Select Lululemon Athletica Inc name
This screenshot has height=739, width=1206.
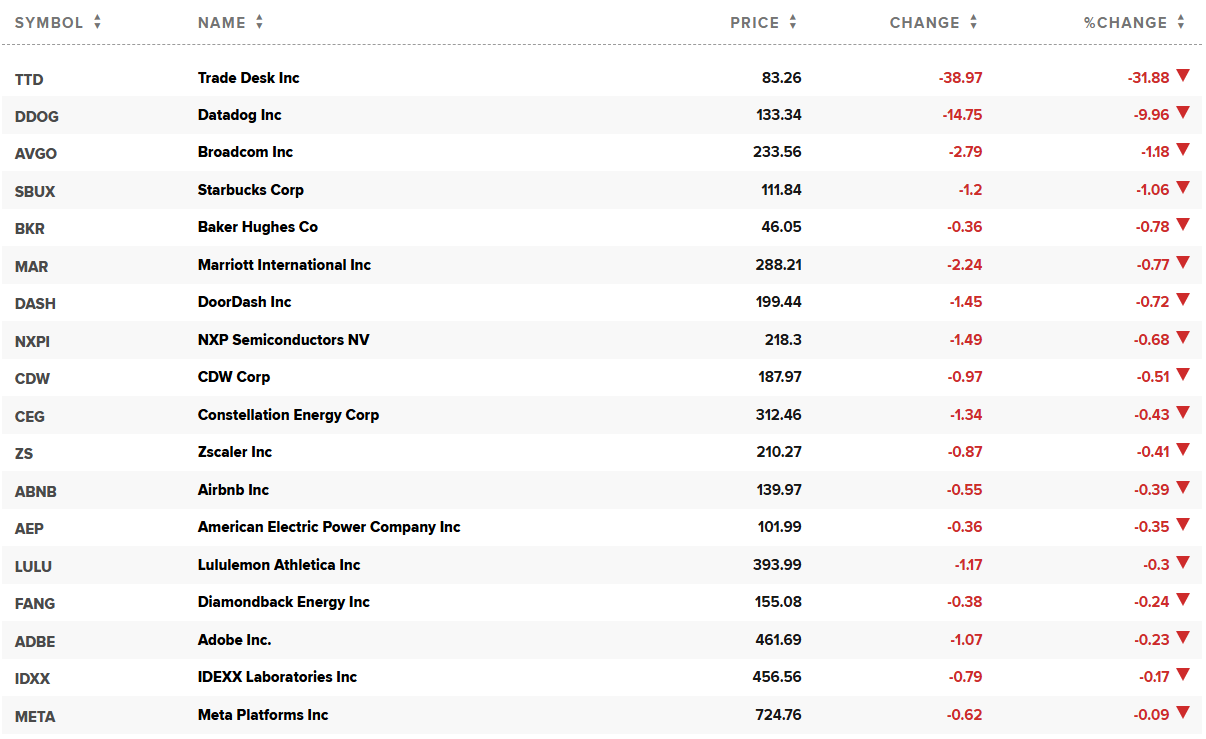coord(279,565)
